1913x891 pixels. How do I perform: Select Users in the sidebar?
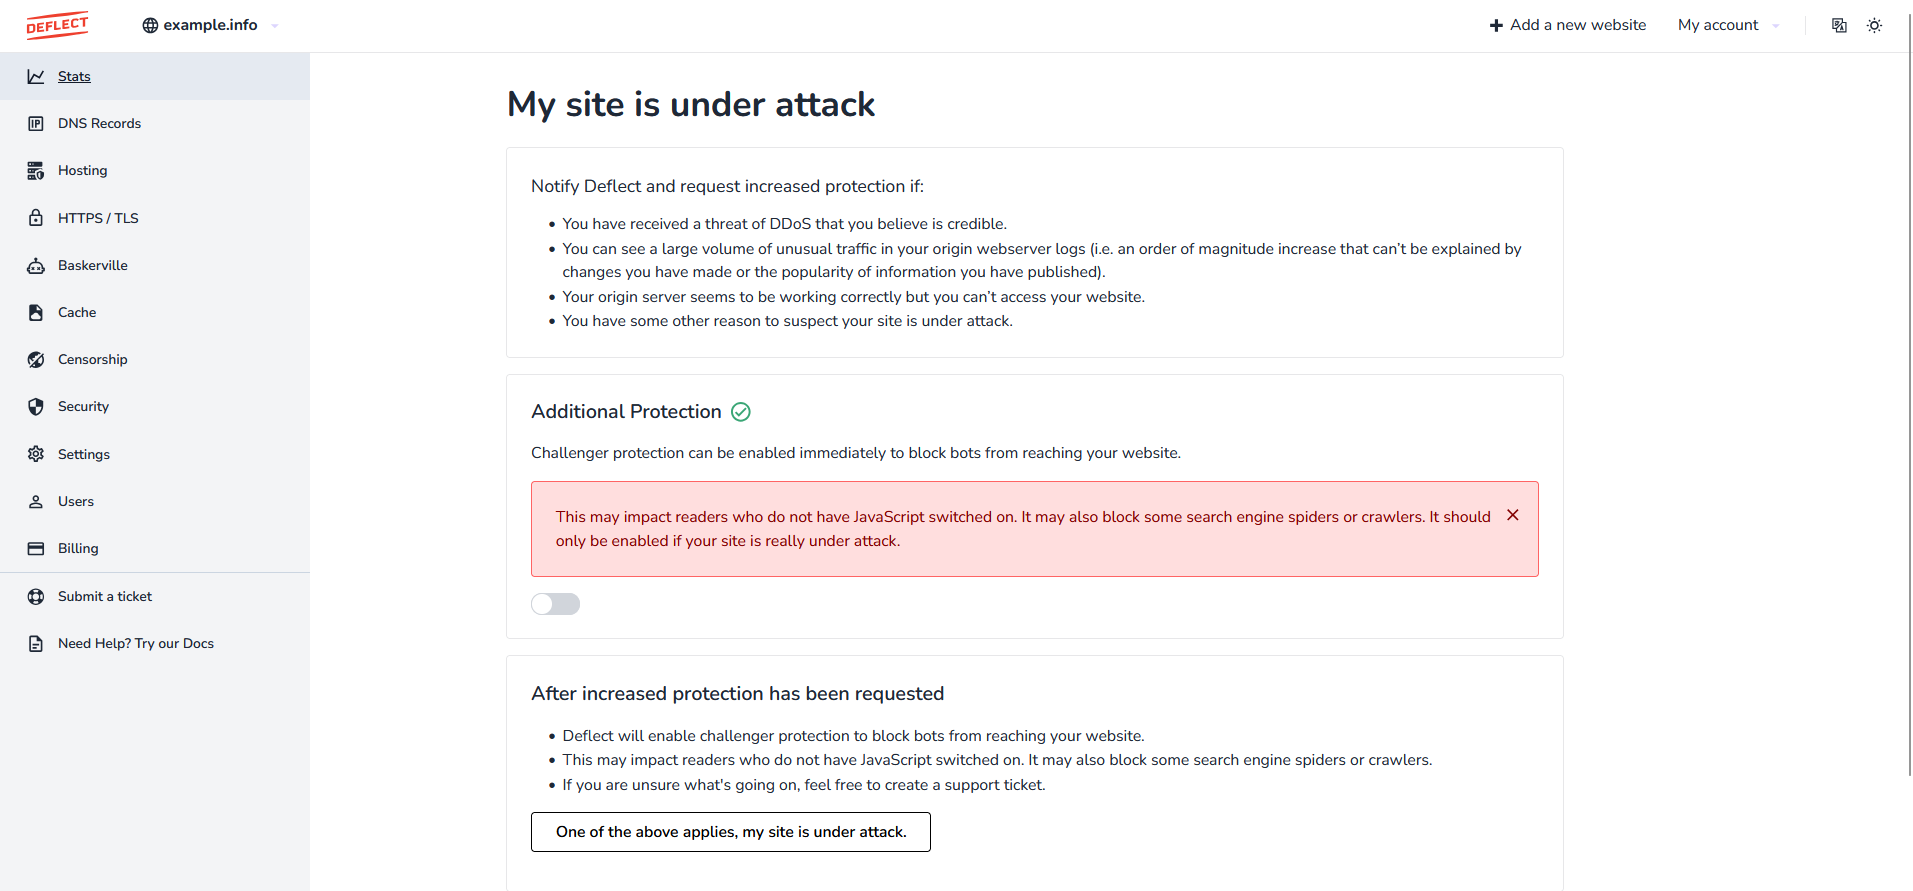click(x=76, y=502)
